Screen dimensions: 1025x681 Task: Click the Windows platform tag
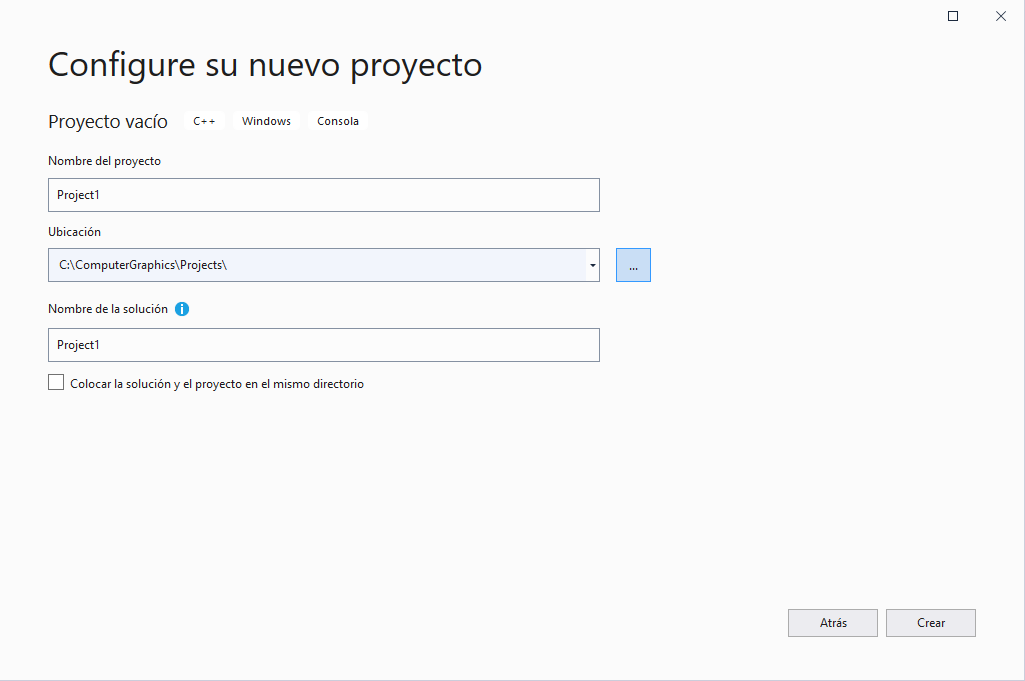point(266,120)
